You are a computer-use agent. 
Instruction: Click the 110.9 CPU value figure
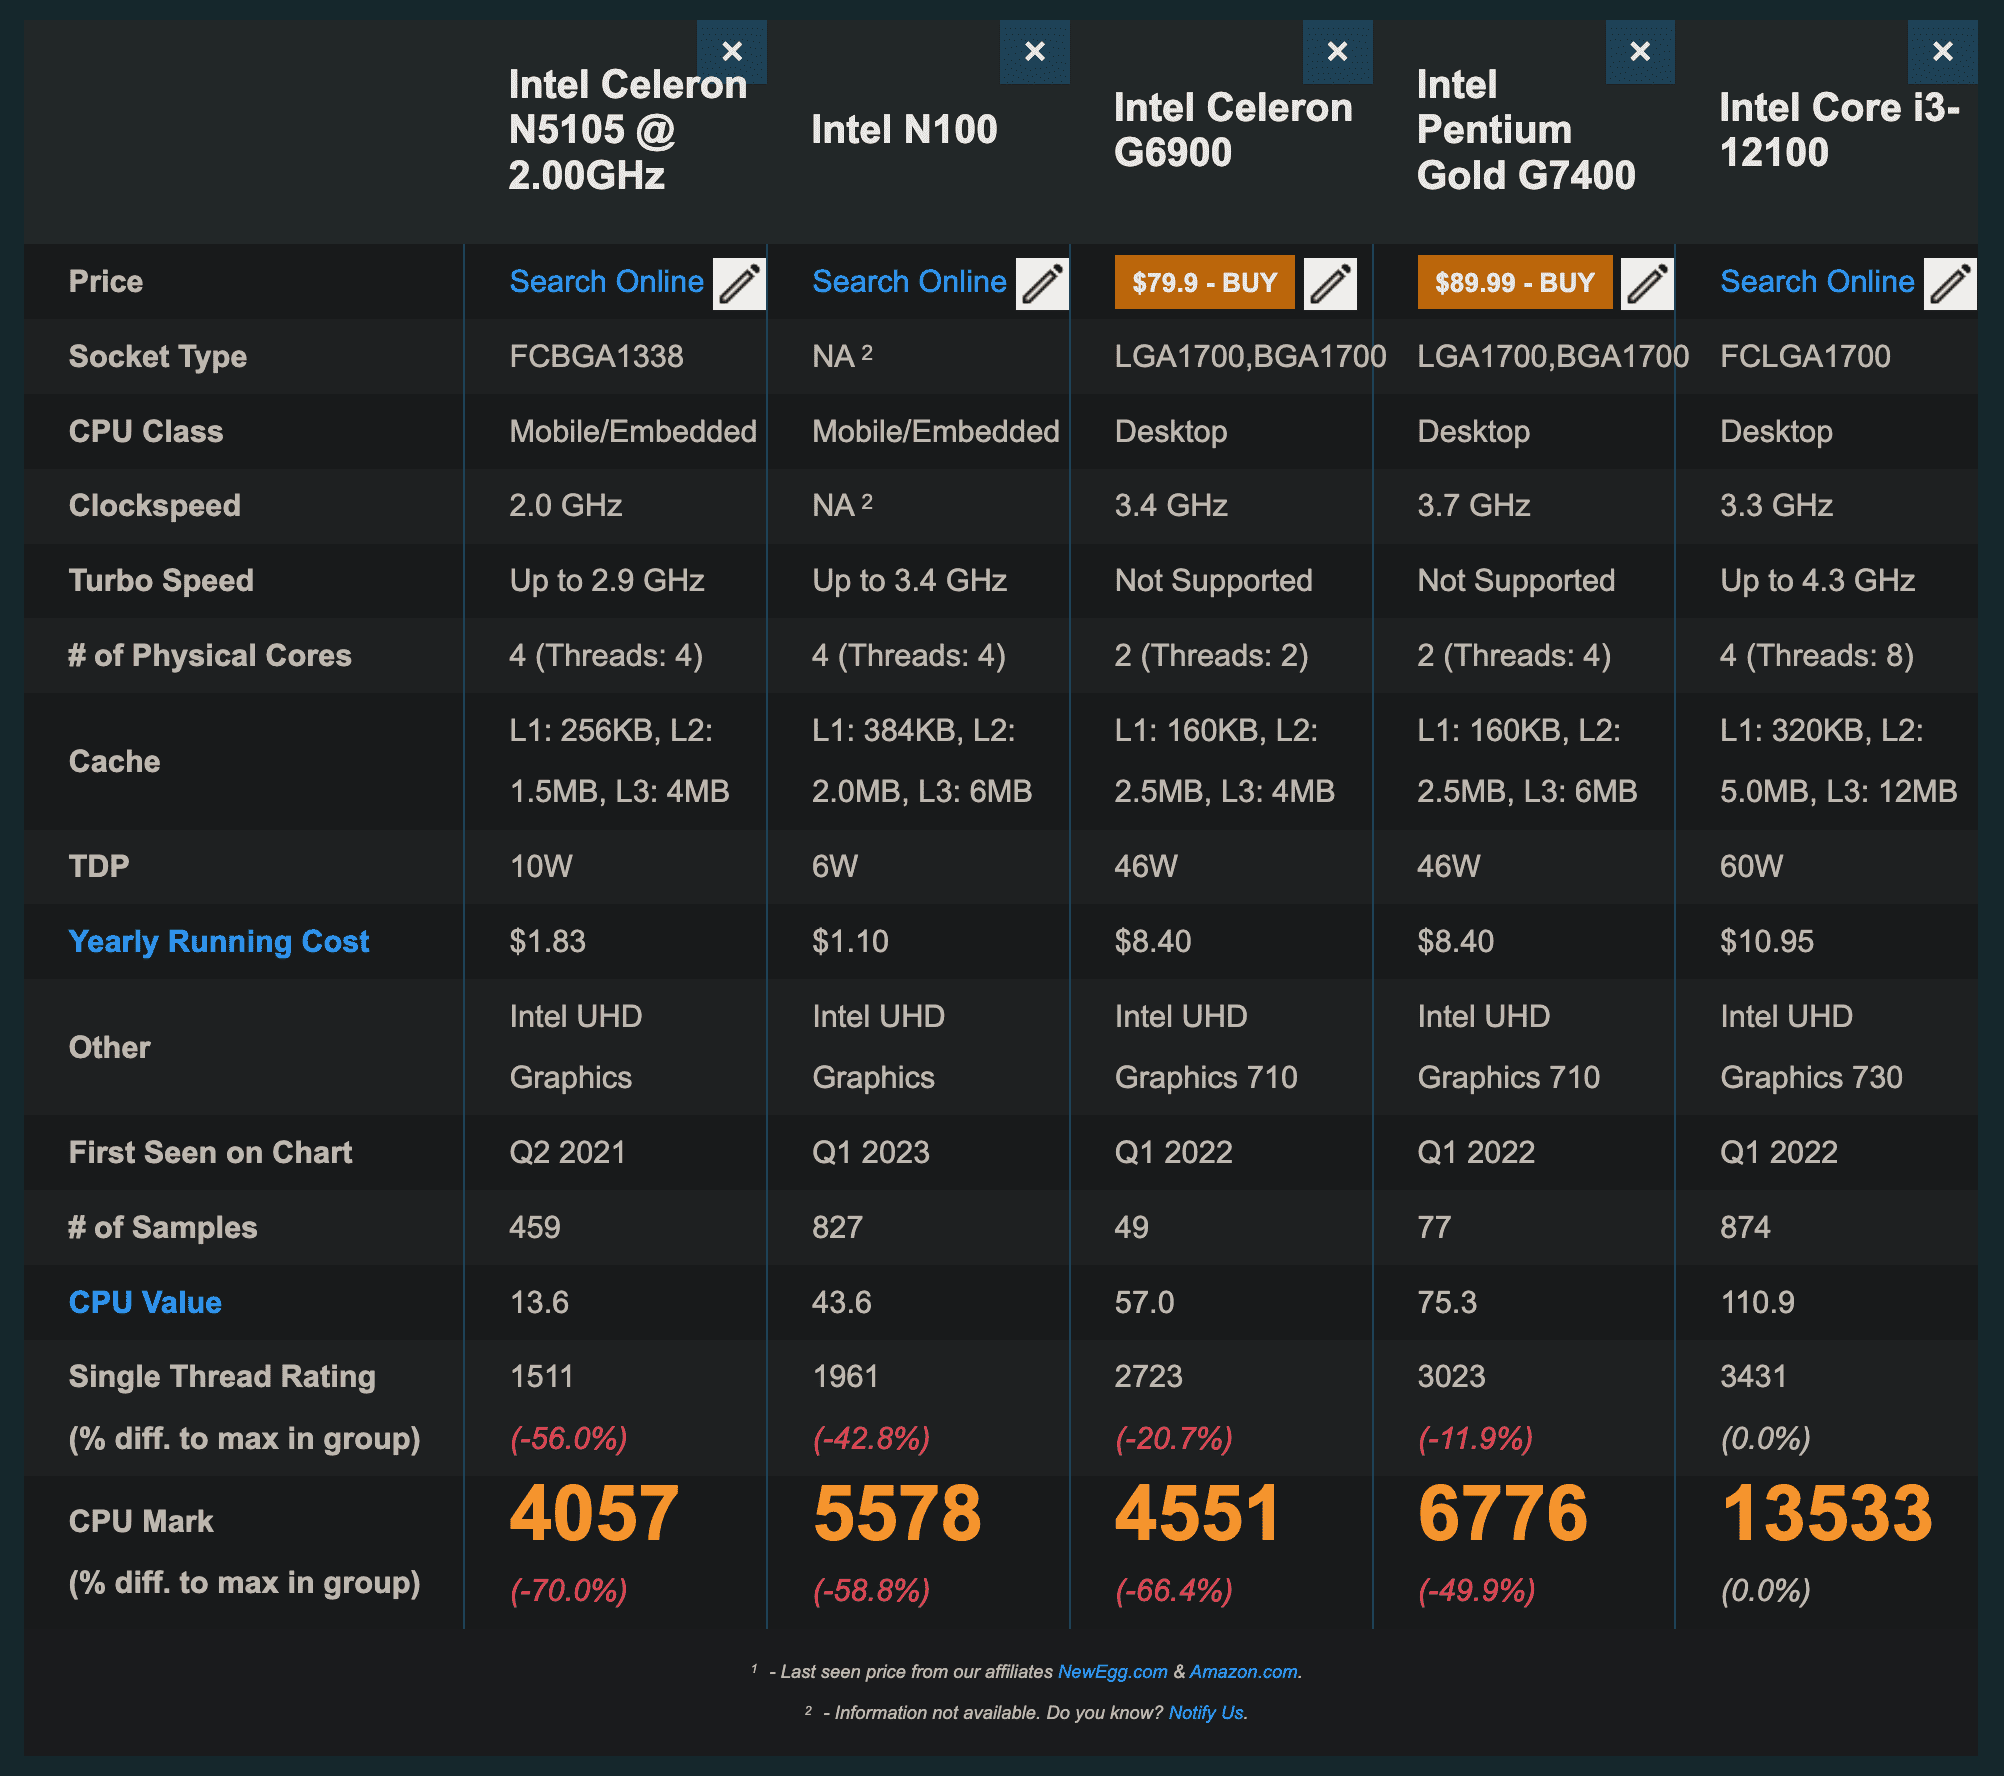[1757, 1303]
